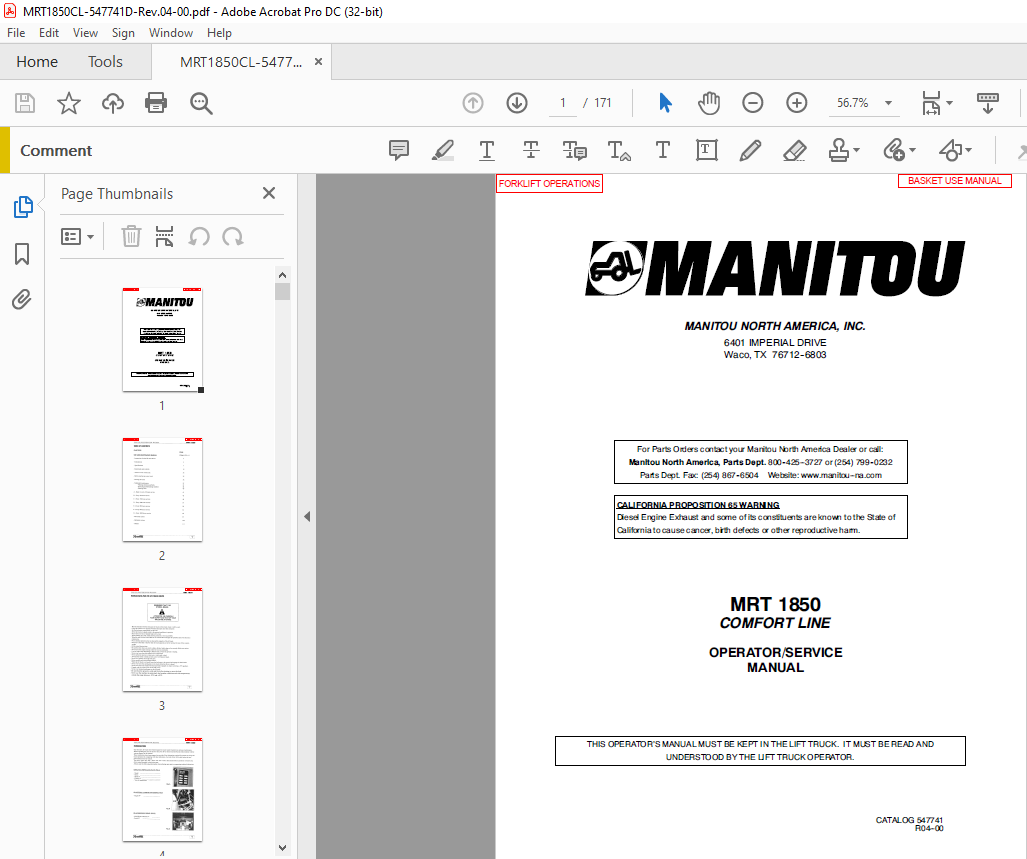This screenshot has height=859, width=1027.
Task: Collapse the navigation pane arrow
Action: [307, 517]
